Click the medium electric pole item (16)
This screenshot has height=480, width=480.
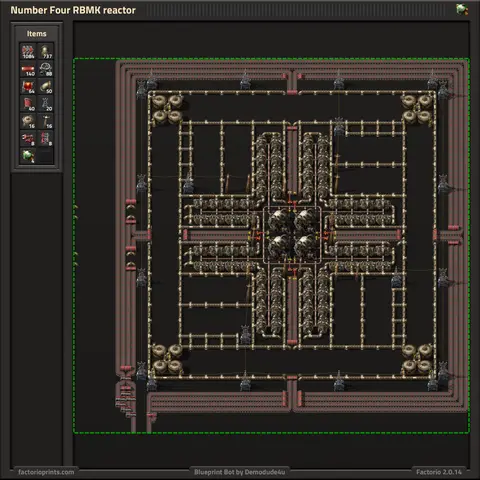coord(45,121)
